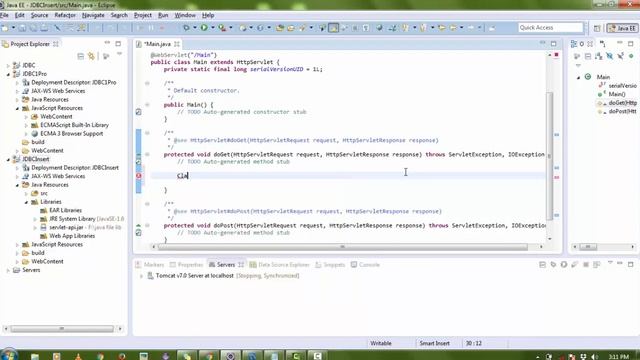Switch to the Data Source Explorer tab

280,265
